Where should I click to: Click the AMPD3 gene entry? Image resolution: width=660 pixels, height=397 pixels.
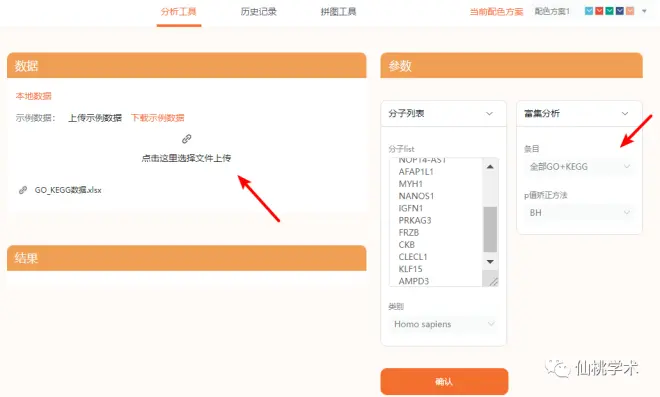[x=414, y=281]
